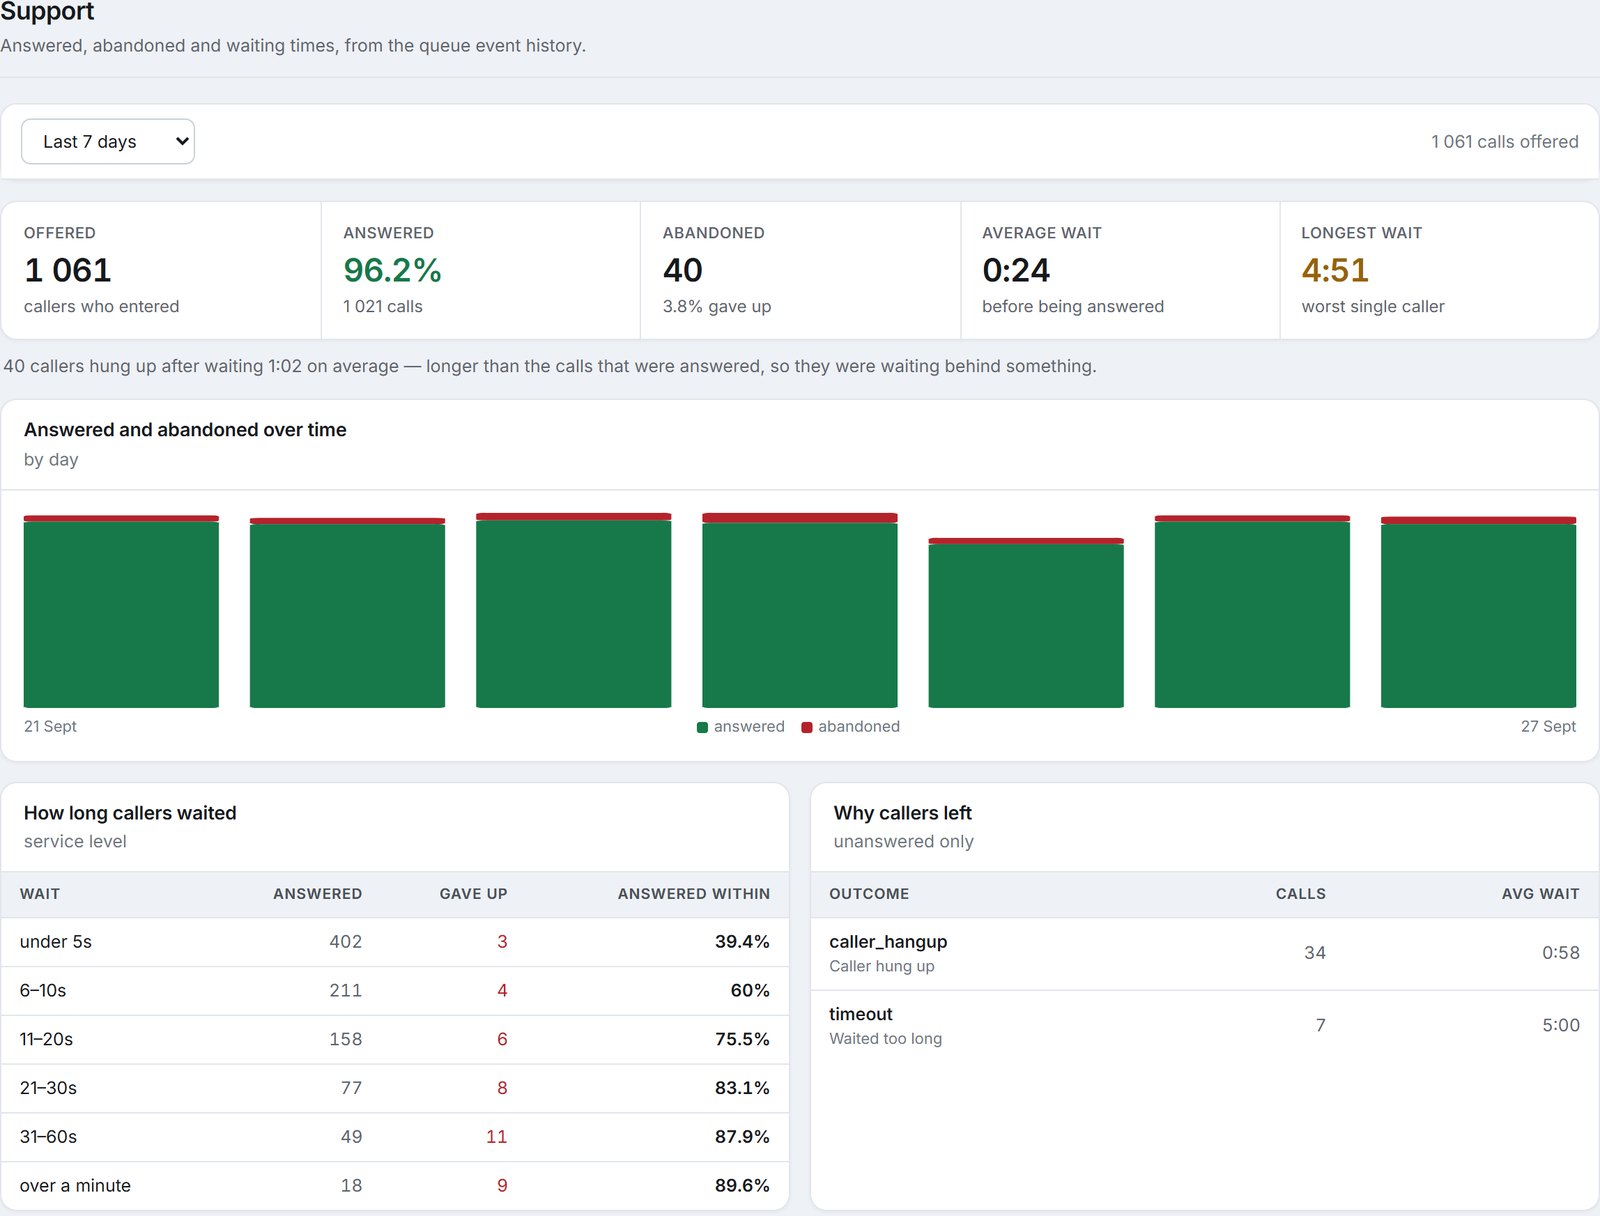Click the How long callers waited heading

(x=130, y=813)
